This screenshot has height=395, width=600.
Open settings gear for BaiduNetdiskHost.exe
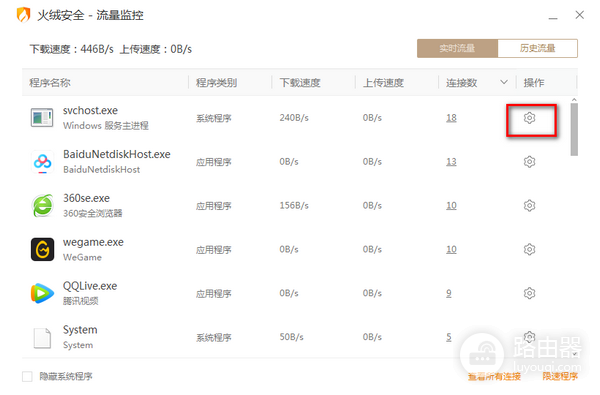529,162
